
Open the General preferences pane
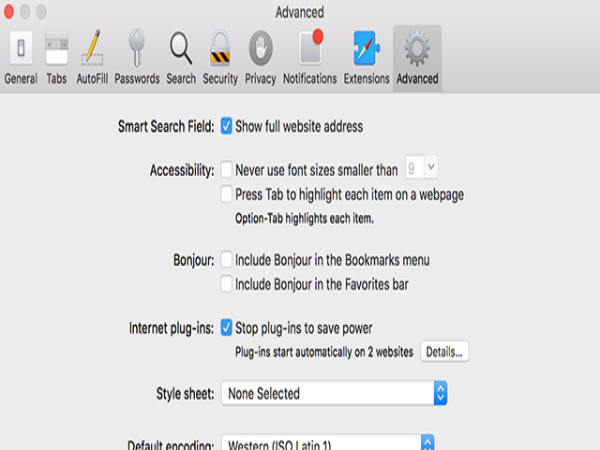coord(21,58)
